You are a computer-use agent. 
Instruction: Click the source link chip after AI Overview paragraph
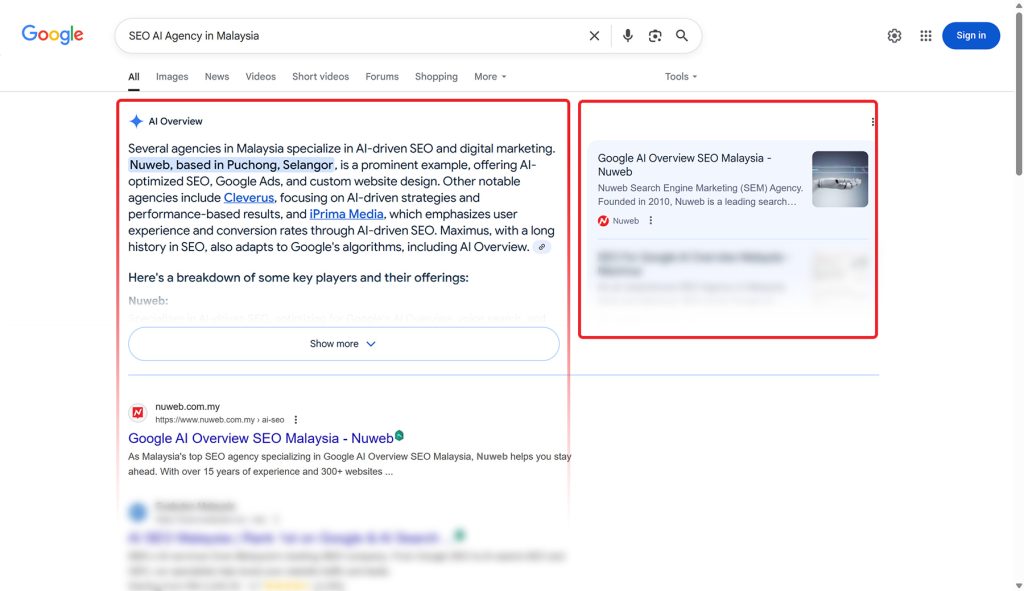[542, 247]
